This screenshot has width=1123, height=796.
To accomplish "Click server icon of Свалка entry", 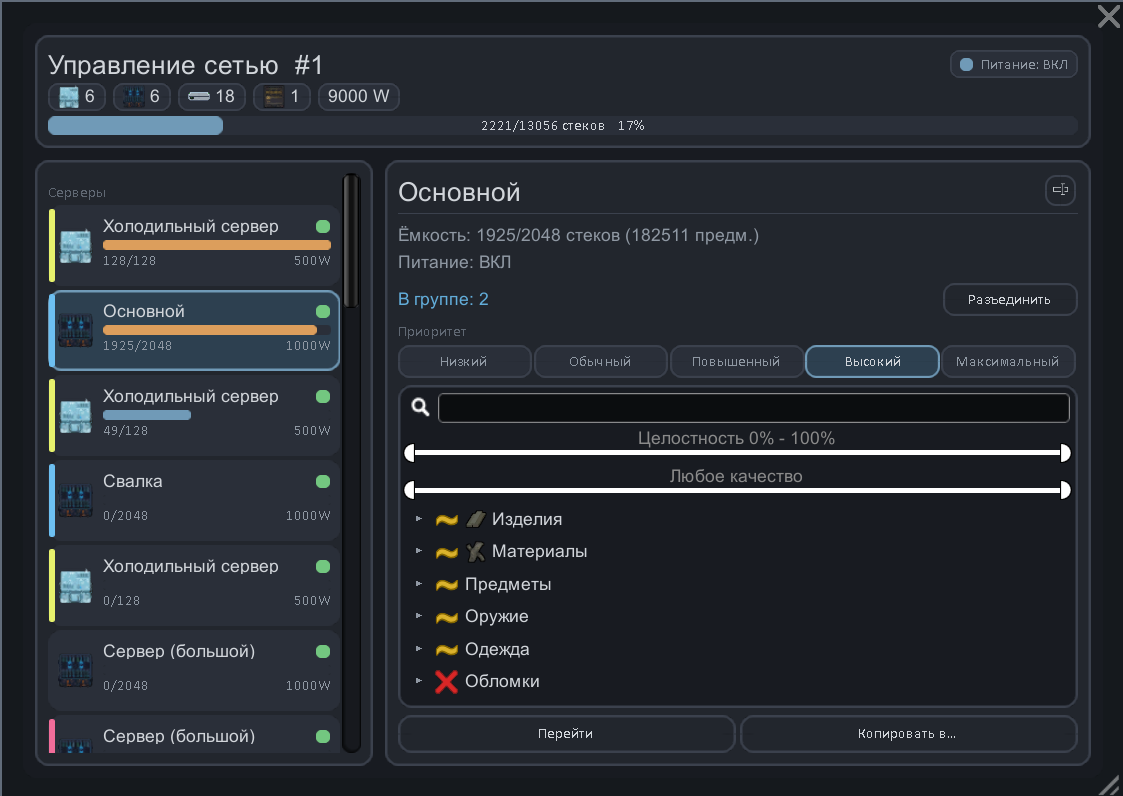I will 75,501.
